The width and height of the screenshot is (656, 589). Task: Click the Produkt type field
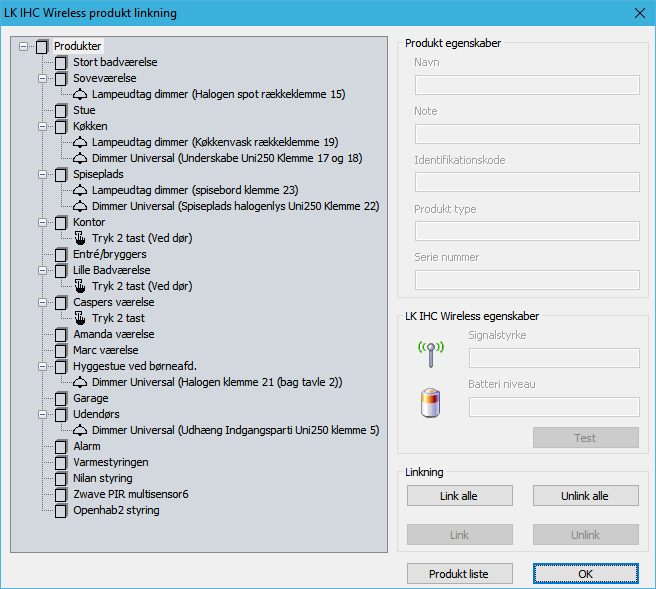pos(527,231)
